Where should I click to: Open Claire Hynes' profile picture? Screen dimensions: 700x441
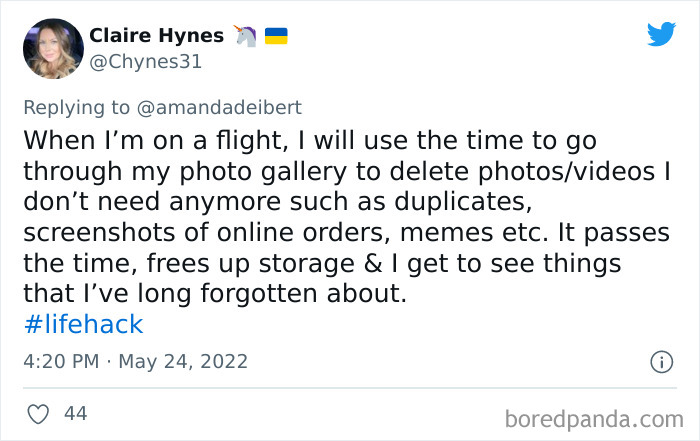click(51, 48)
